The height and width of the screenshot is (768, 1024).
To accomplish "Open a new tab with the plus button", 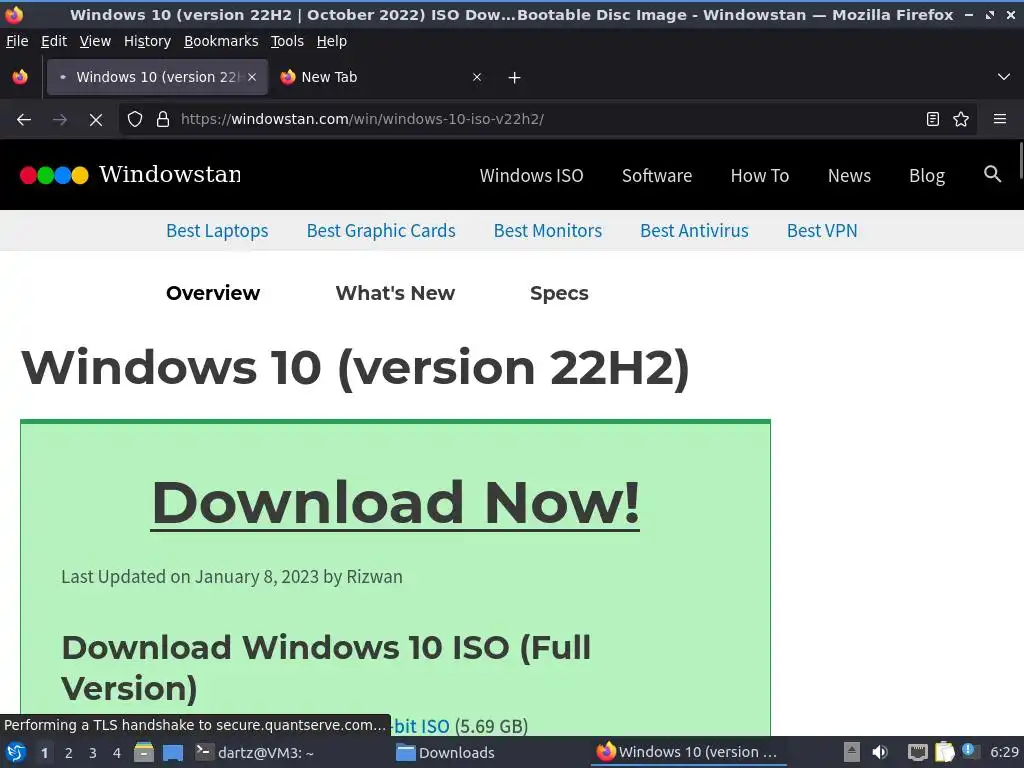I will 515,78.
